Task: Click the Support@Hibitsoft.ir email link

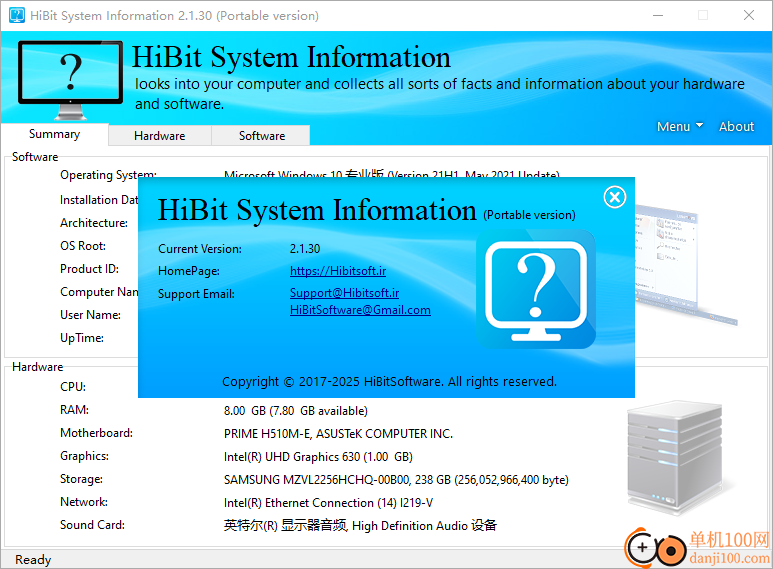Action: pyautogui.click(x=344, y=293)
